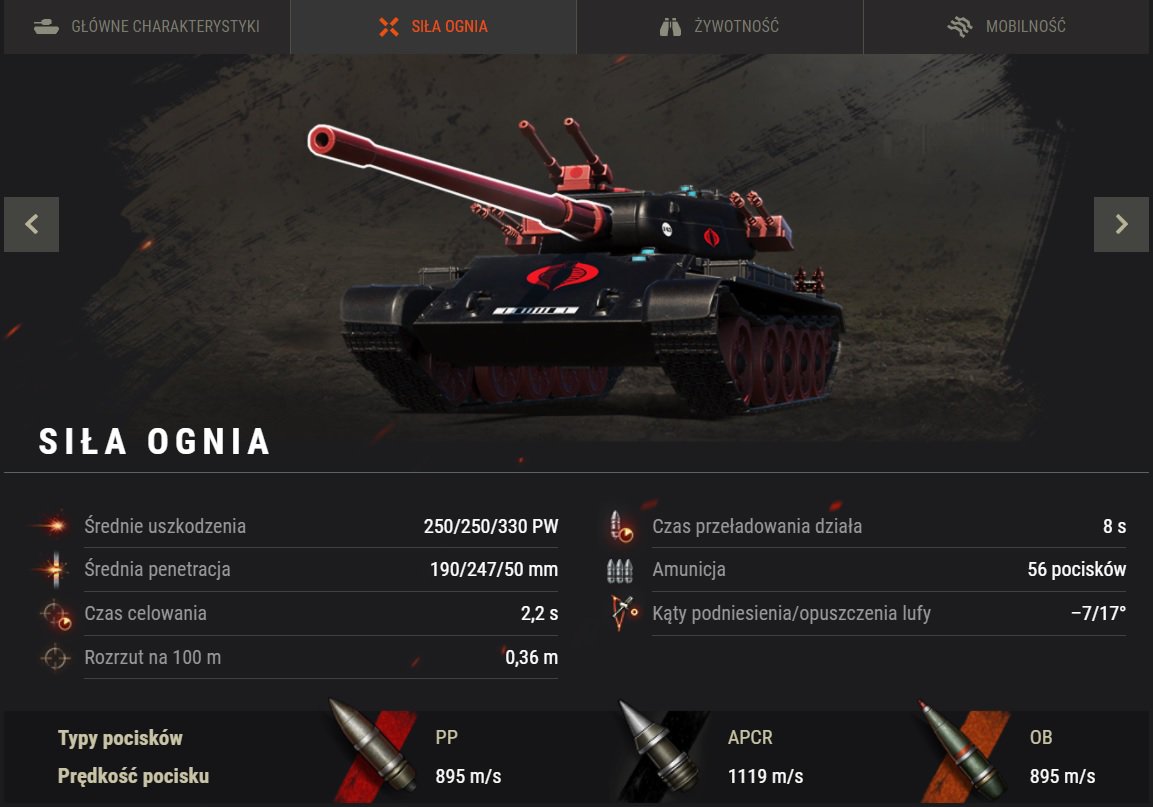Click the Rozrzut na 100 m crosshair icon
Screen dimensions: 1153x807
tap(55, 658)
